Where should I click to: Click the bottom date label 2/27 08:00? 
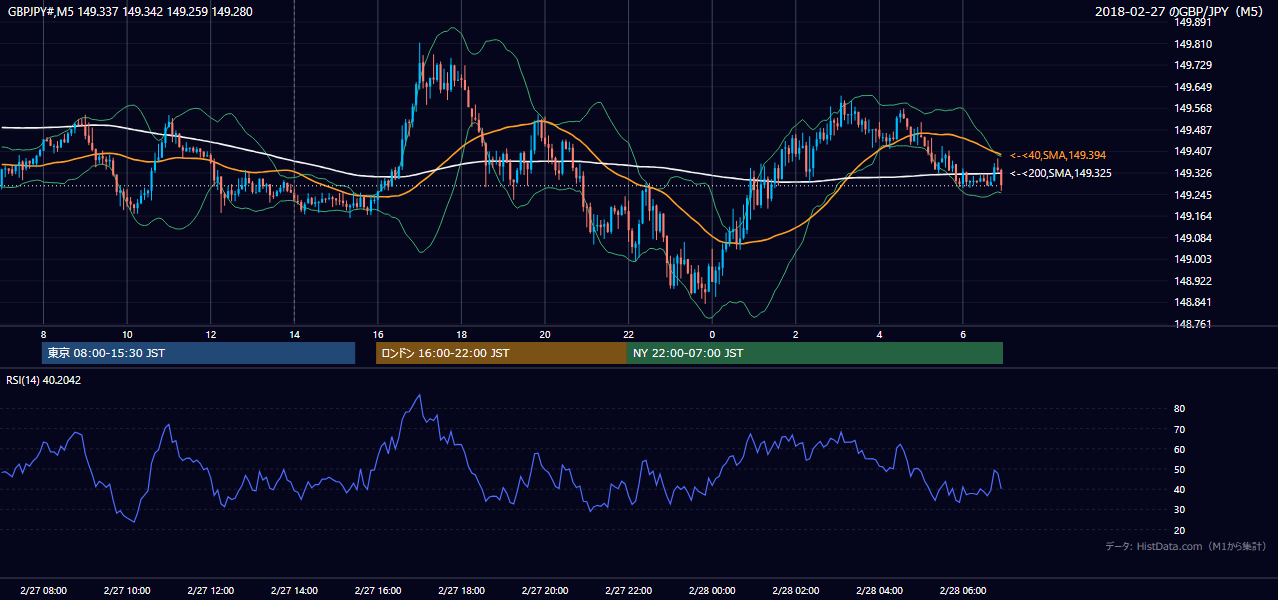click(43, 591)
